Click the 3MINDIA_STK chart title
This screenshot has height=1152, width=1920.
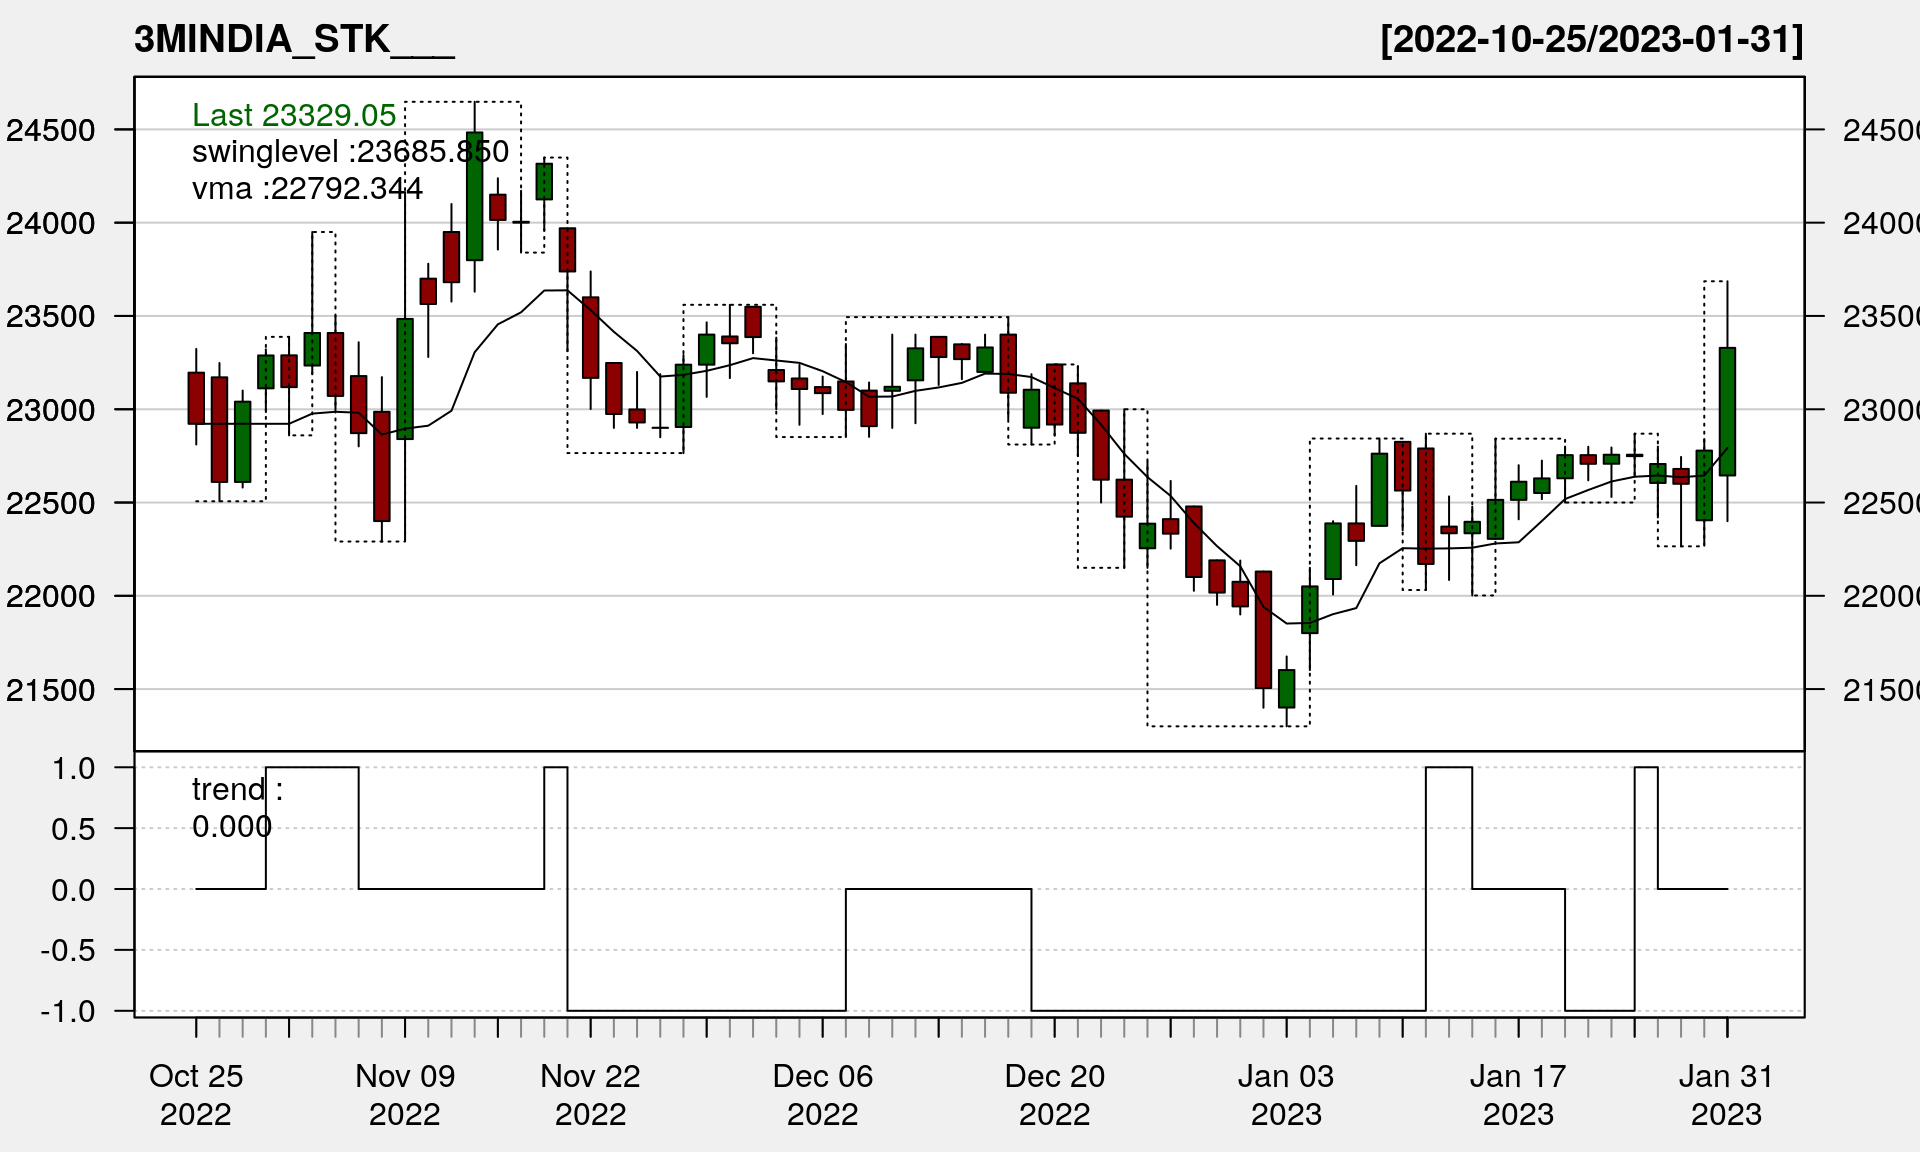294,39
